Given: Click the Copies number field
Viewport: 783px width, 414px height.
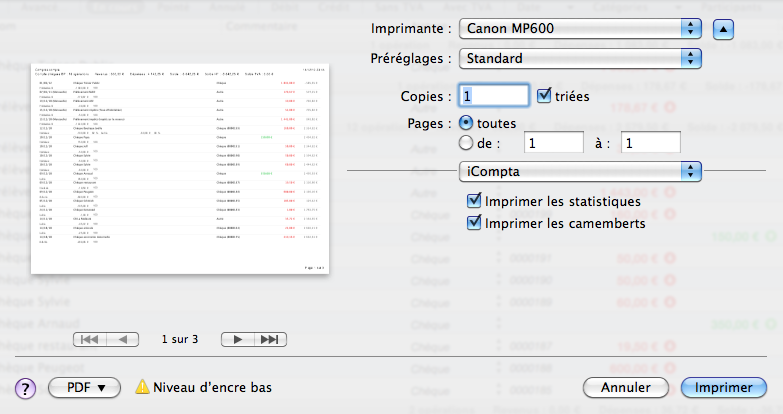Looking at the screenshot, I should 495,96.
